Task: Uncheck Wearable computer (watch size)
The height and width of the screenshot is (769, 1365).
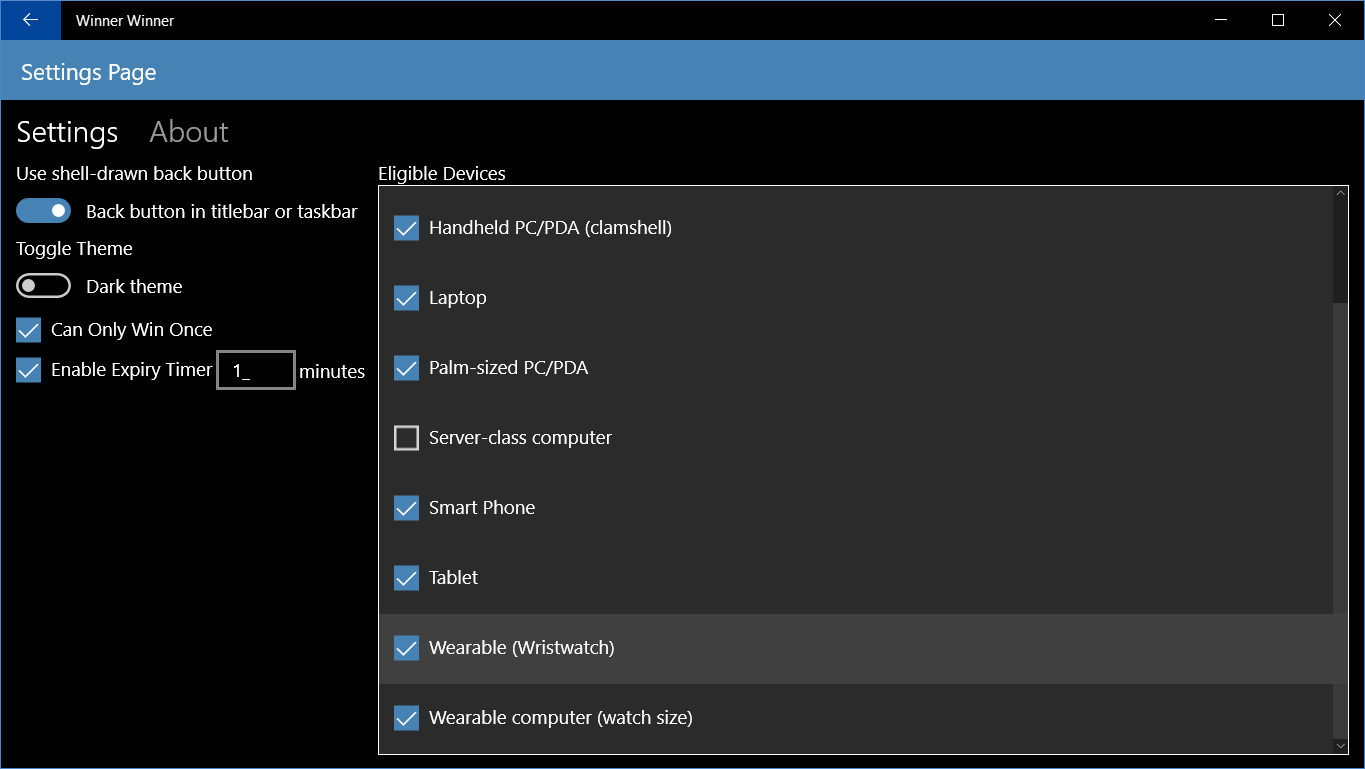Action: [406, 718]
